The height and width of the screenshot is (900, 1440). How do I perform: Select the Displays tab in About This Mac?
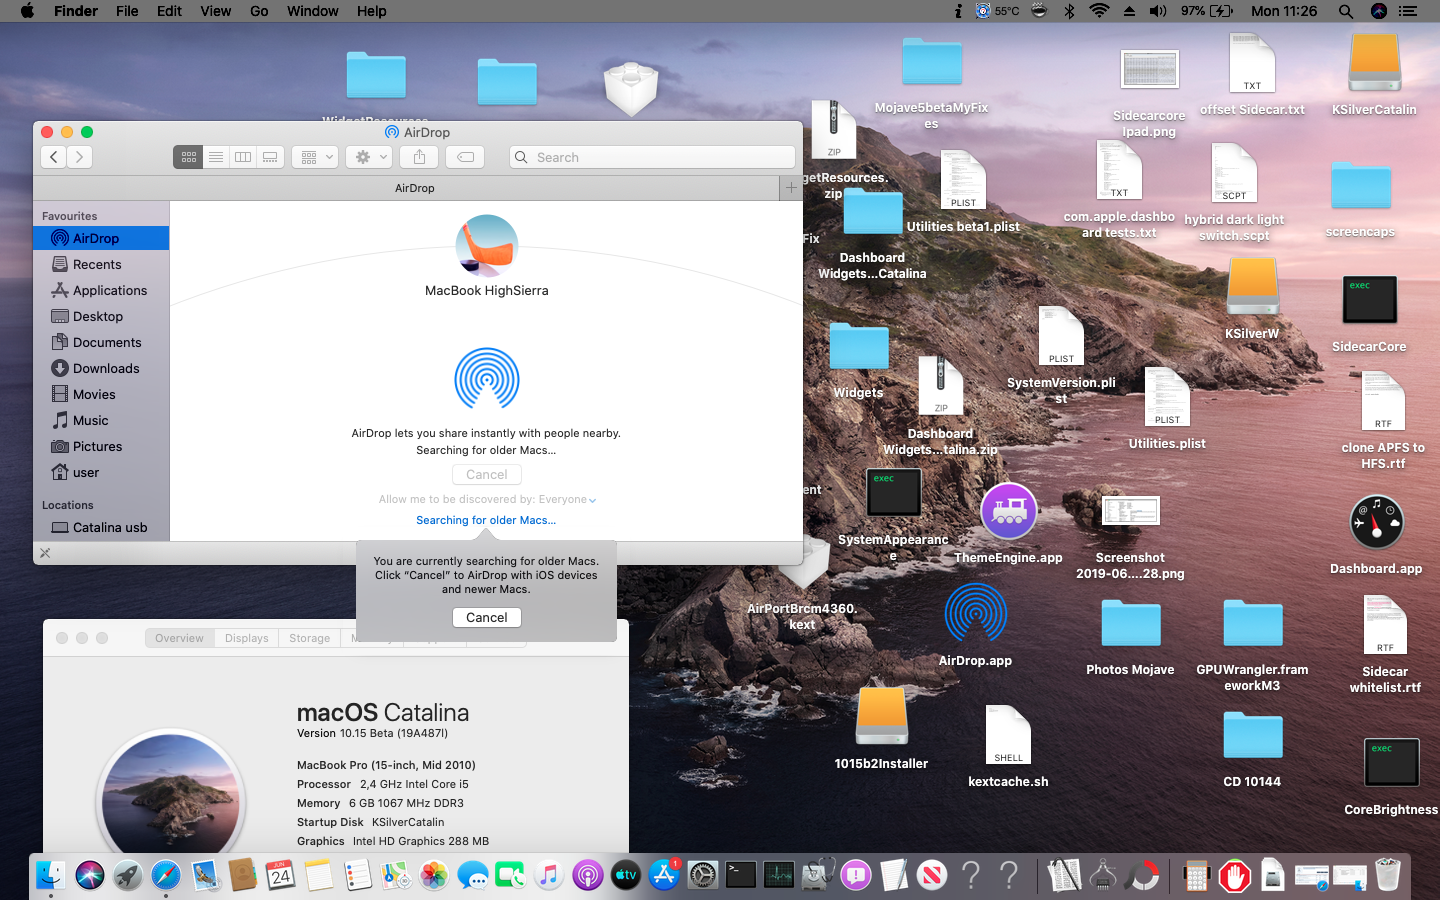tap(246, 638)
